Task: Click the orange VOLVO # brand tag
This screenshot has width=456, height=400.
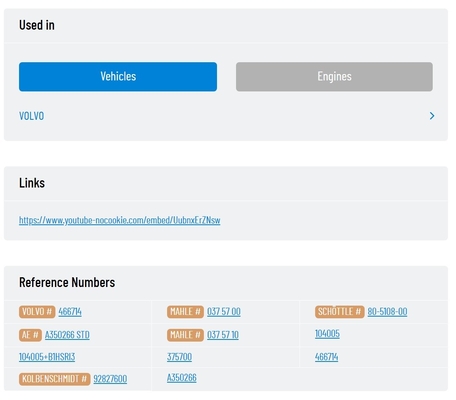Action: (x=37, y=312)
